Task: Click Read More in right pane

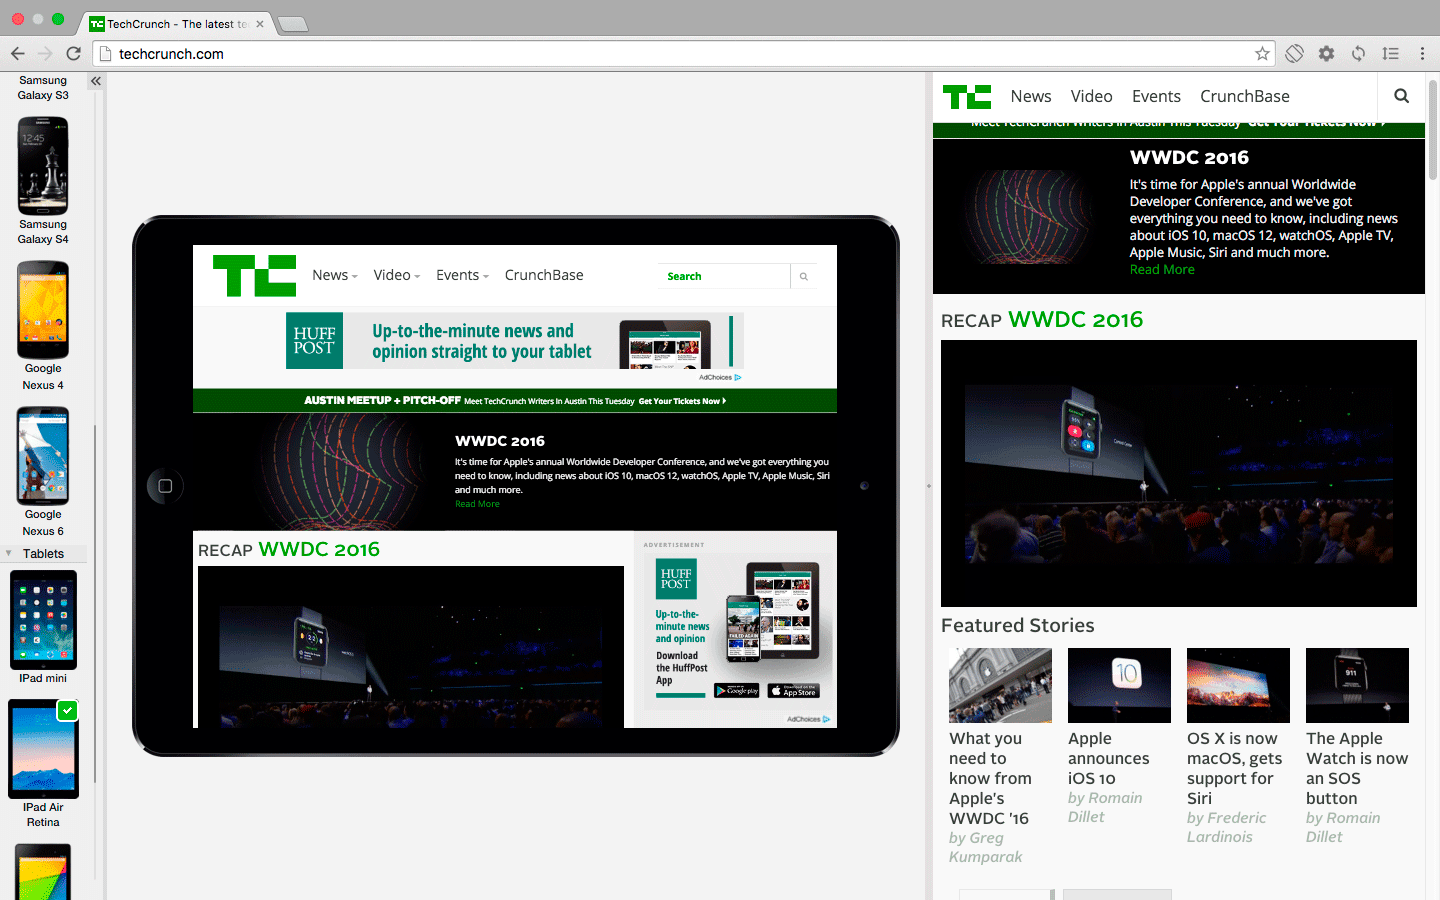Action: [1162, 270]
